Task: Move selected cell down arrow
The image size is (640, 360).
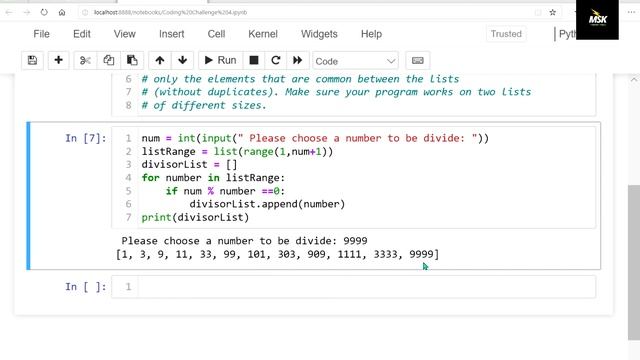Action: (182, 60)
